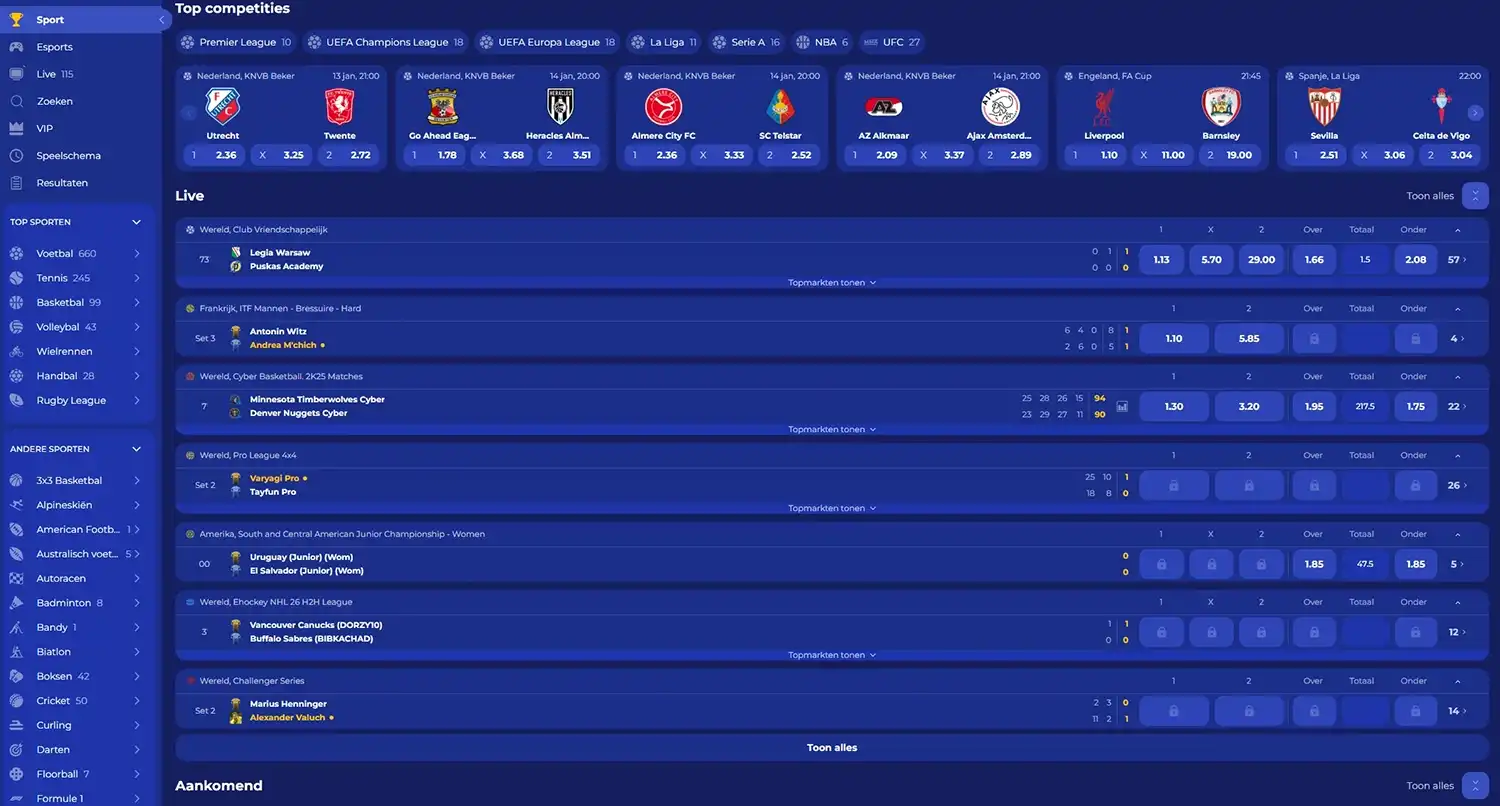Open all 57 markets for Legia Warsaw match
1500x806 pixels.
point(1457,260)
